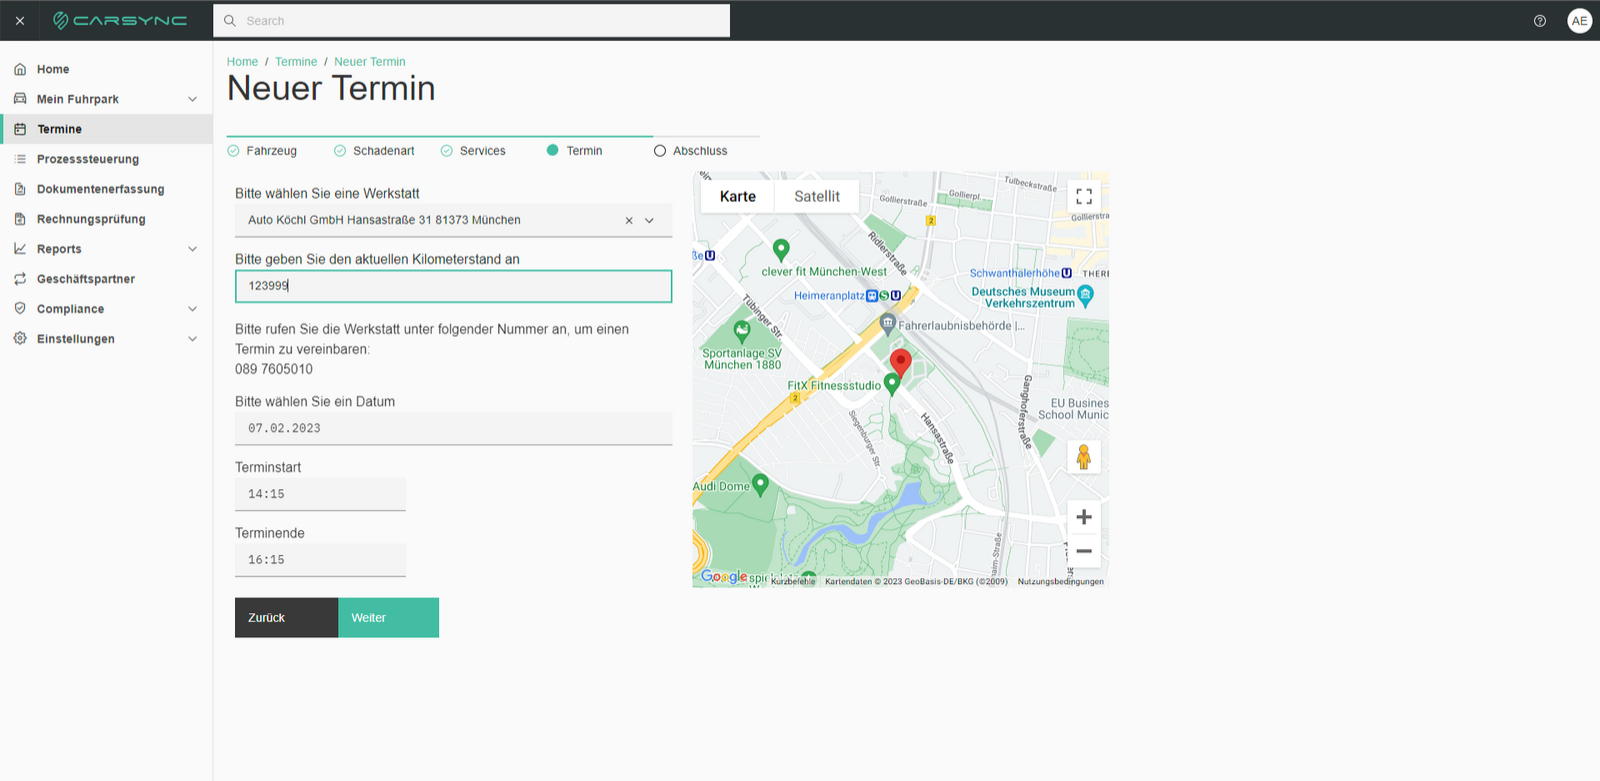This screenshot has height=781, width=1600.
Task: Go to the Fahrzeug step checkmark
Action: 233,151
